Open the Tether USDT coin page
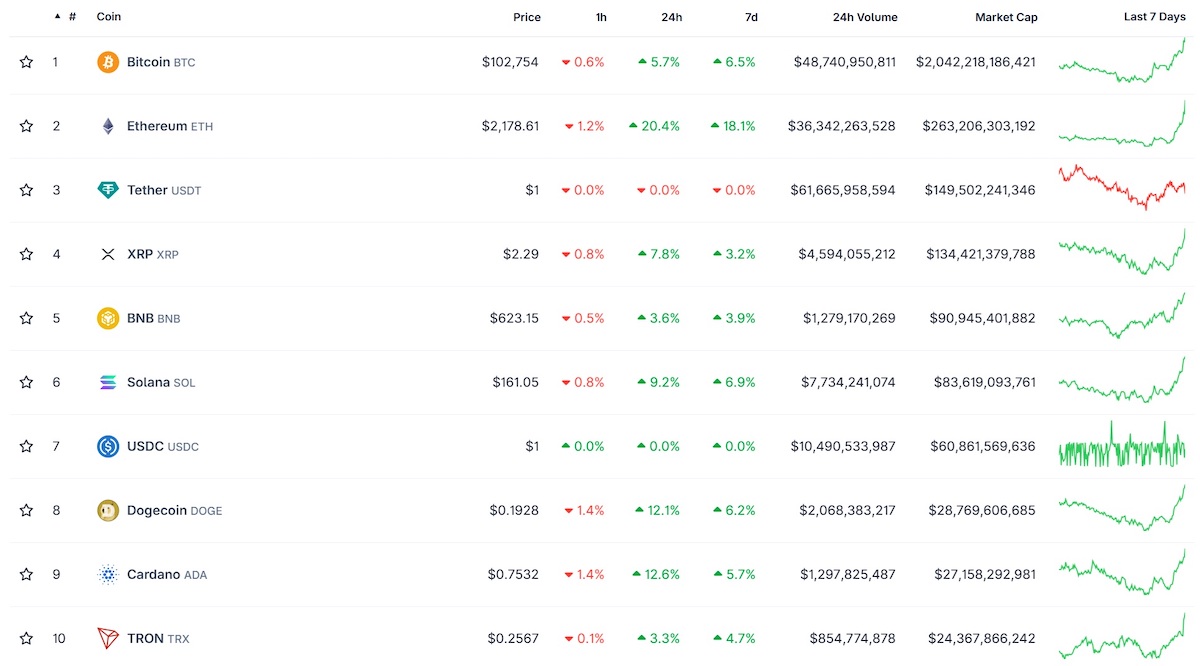 [x=164, y=190]
